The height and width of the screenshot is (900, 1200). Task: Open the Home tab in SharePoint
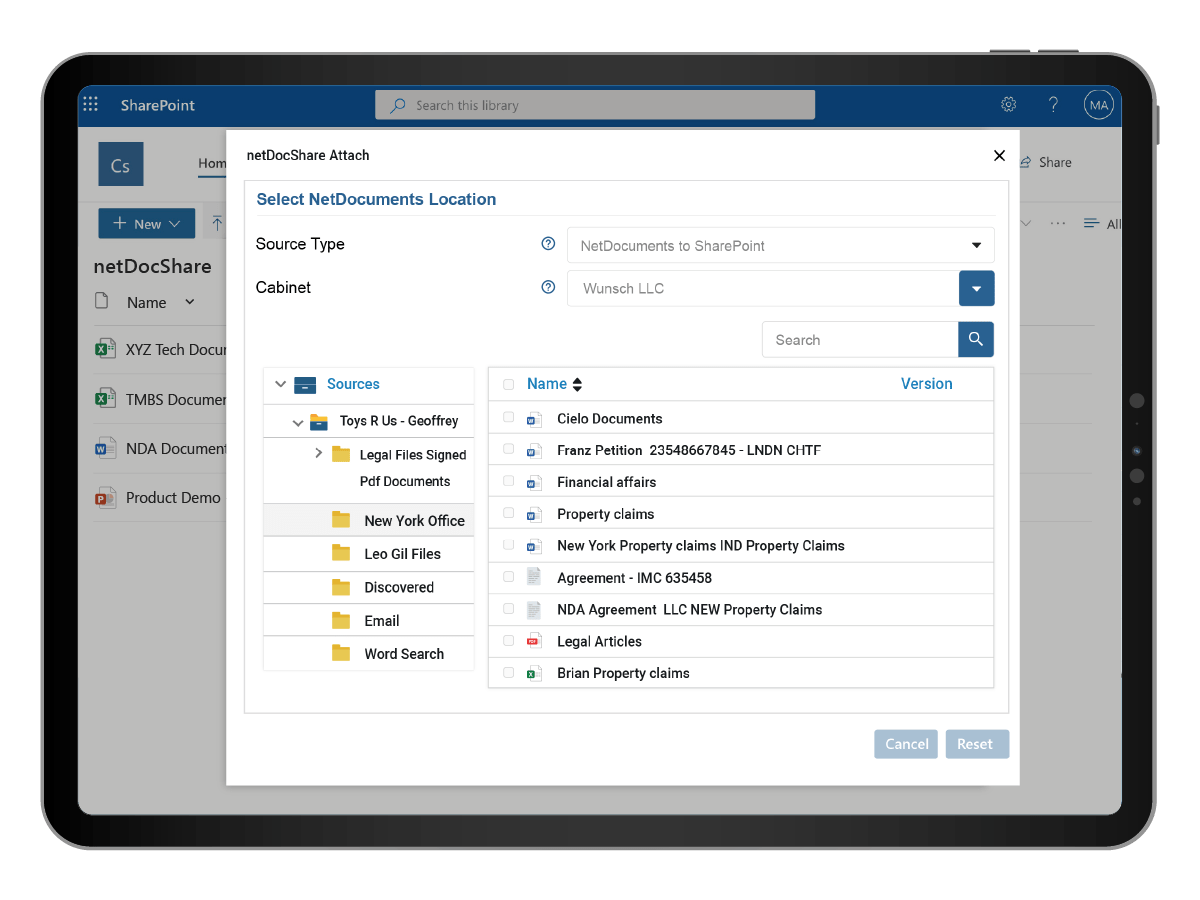[x=211, y=163]
